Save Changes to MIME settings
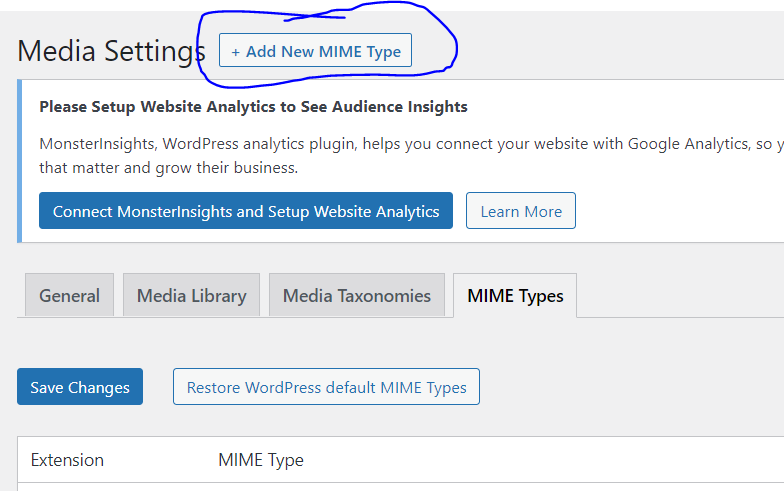The image size is (784, 491). coord(80,386)
